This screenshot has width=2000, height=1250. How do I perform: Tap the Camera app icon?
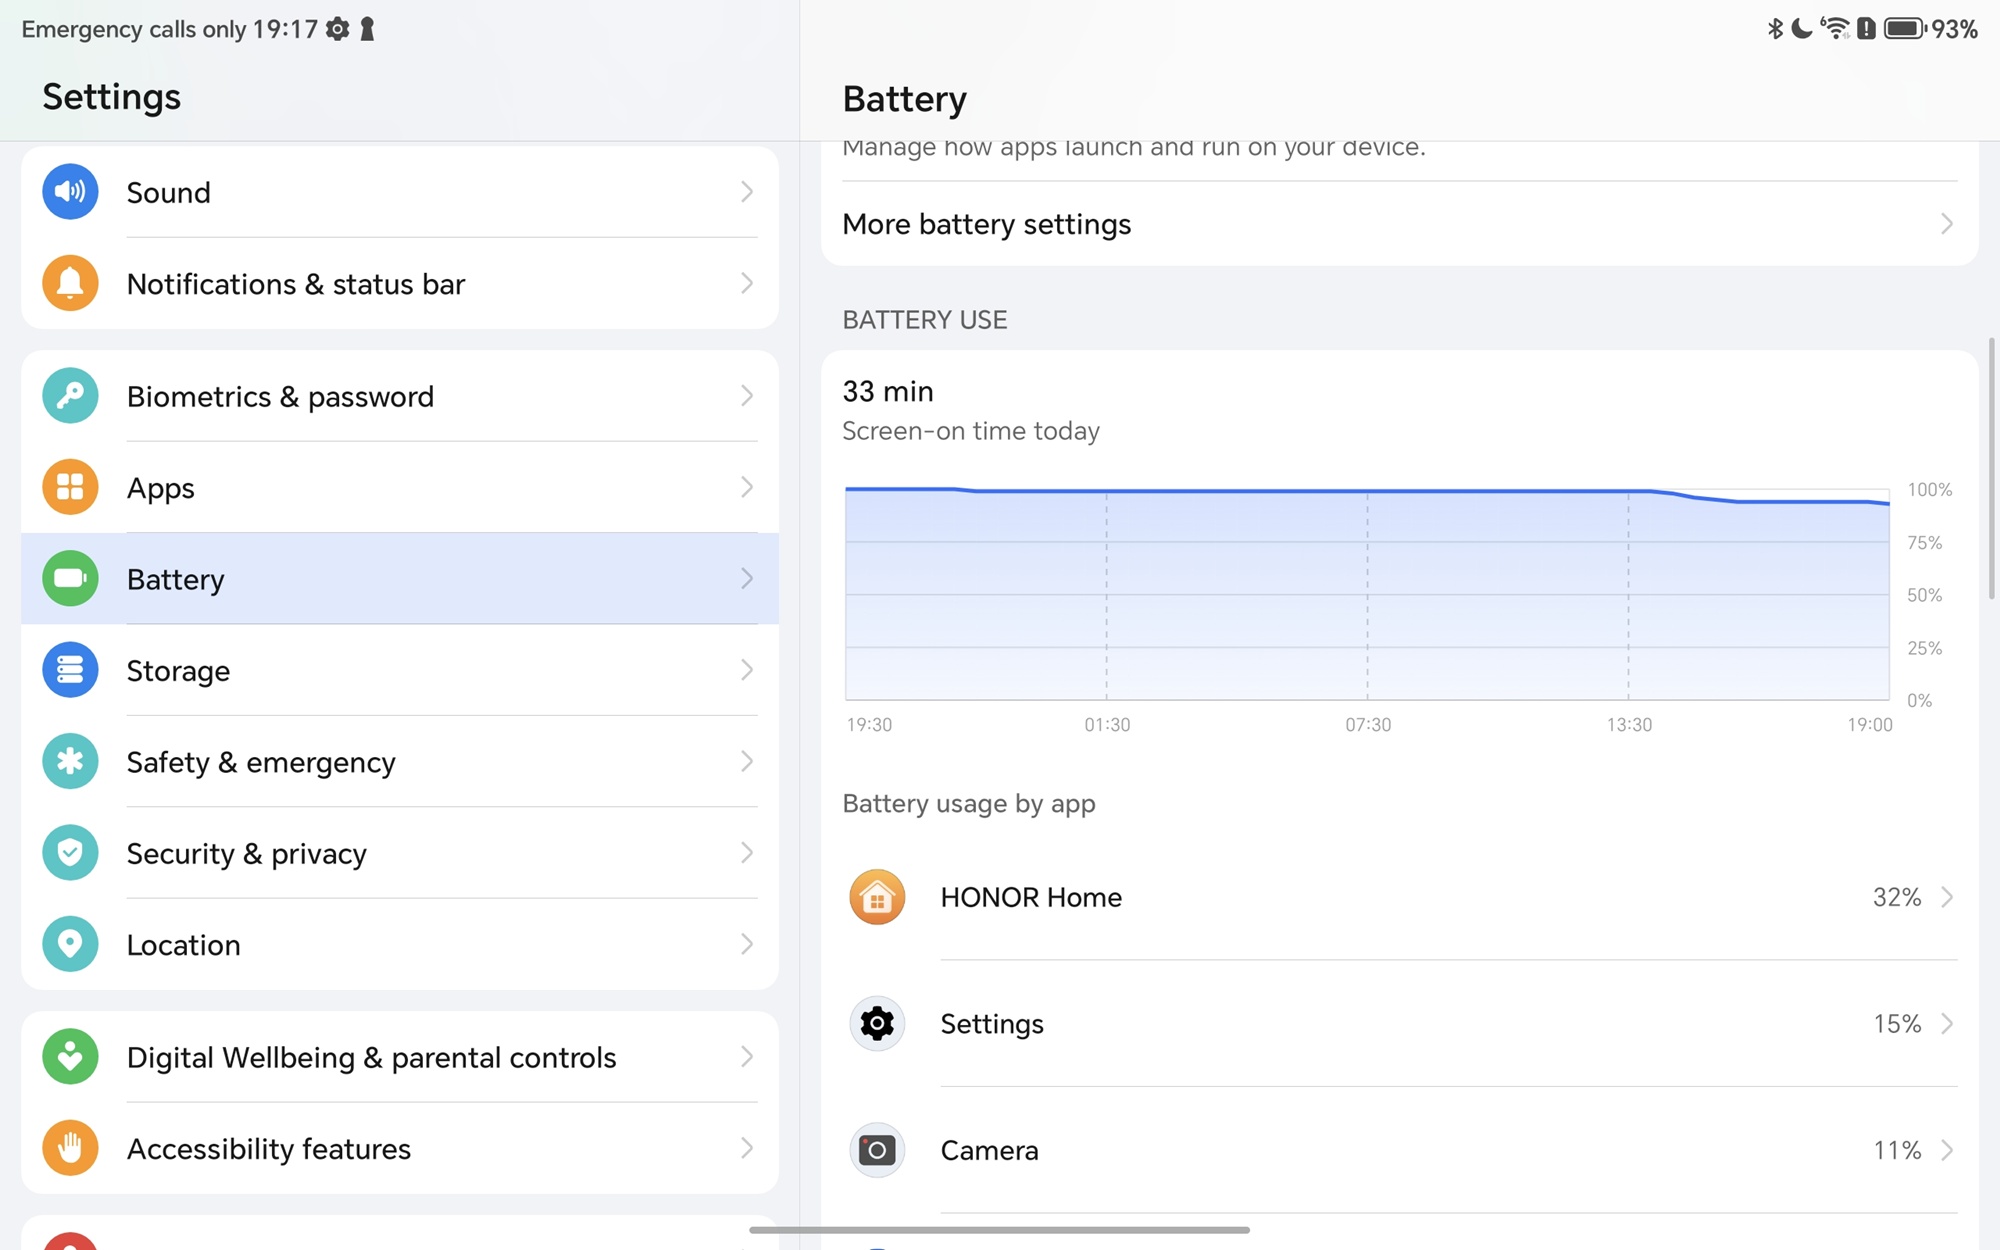(x=877, y=1150)
